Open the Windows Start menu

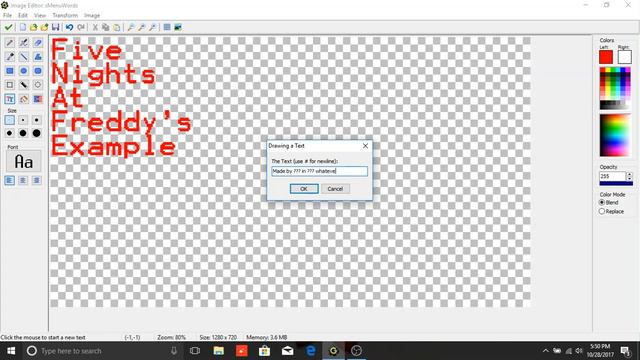(11, 351)
